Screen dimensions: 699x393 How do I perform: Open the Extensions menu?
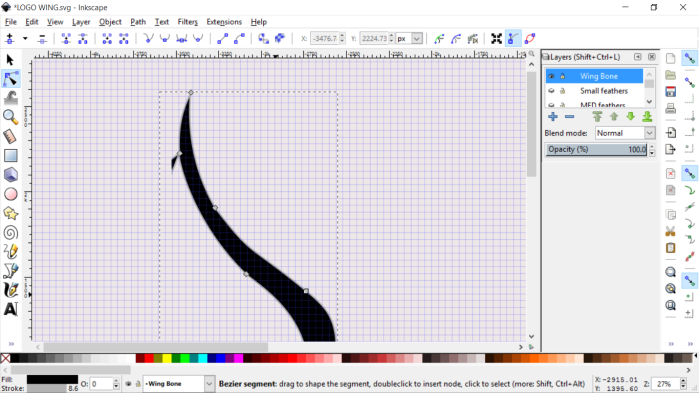(224, 22)
